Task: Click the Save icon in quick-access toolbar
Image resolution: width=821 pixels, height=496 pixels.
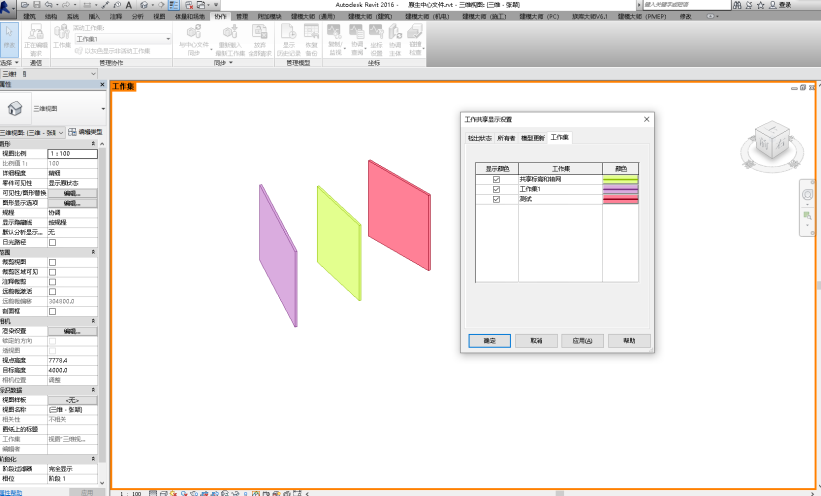Action: pos(37,5)
